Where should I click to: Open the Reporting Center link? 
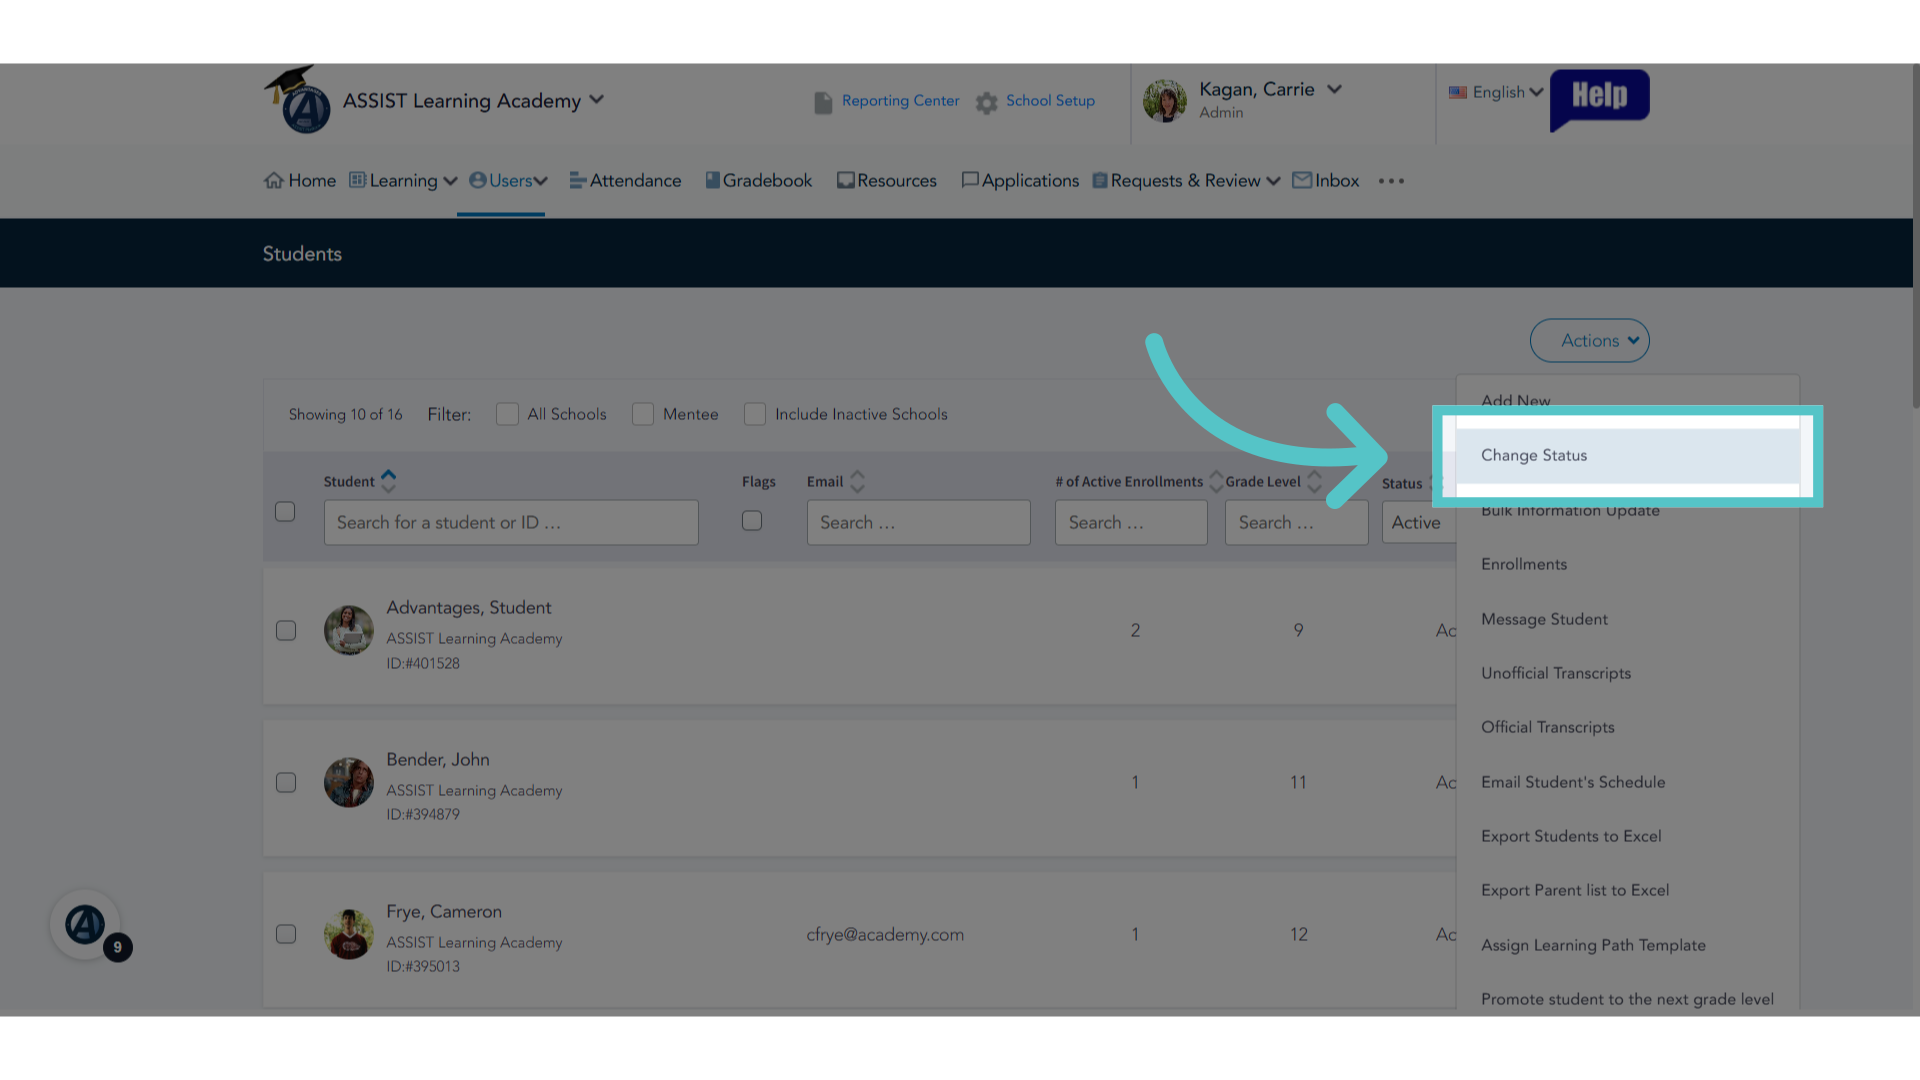pos(900,101)
